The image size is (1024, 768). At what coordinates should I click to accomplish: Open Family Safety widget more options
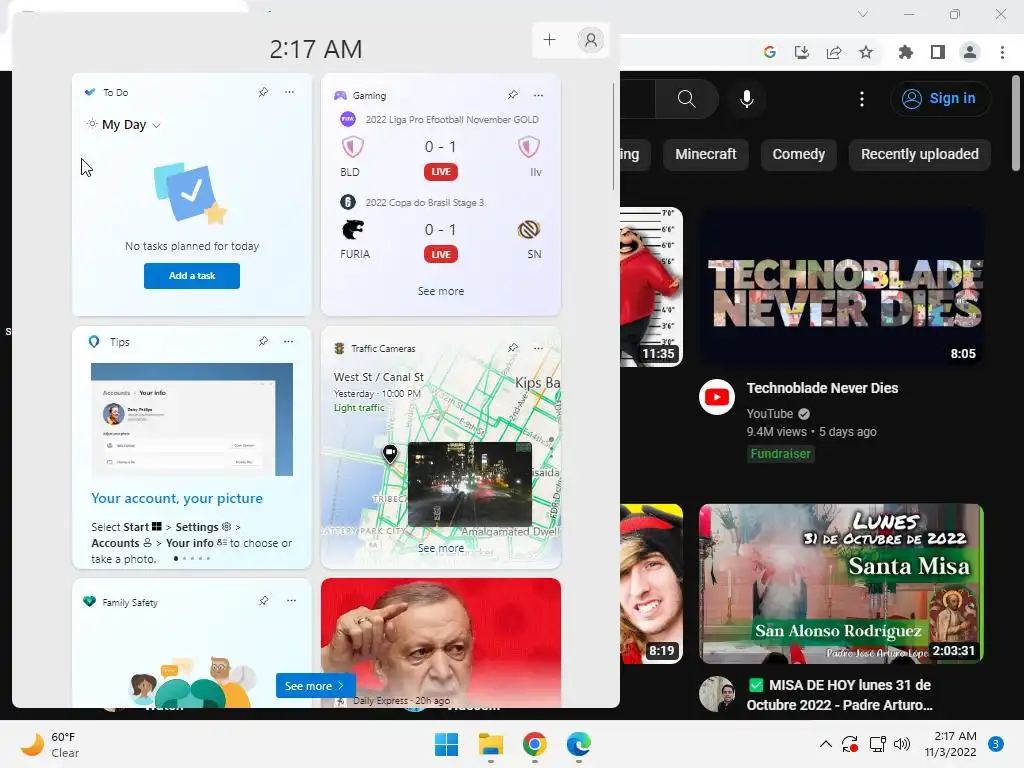click(x=291, y=601)
